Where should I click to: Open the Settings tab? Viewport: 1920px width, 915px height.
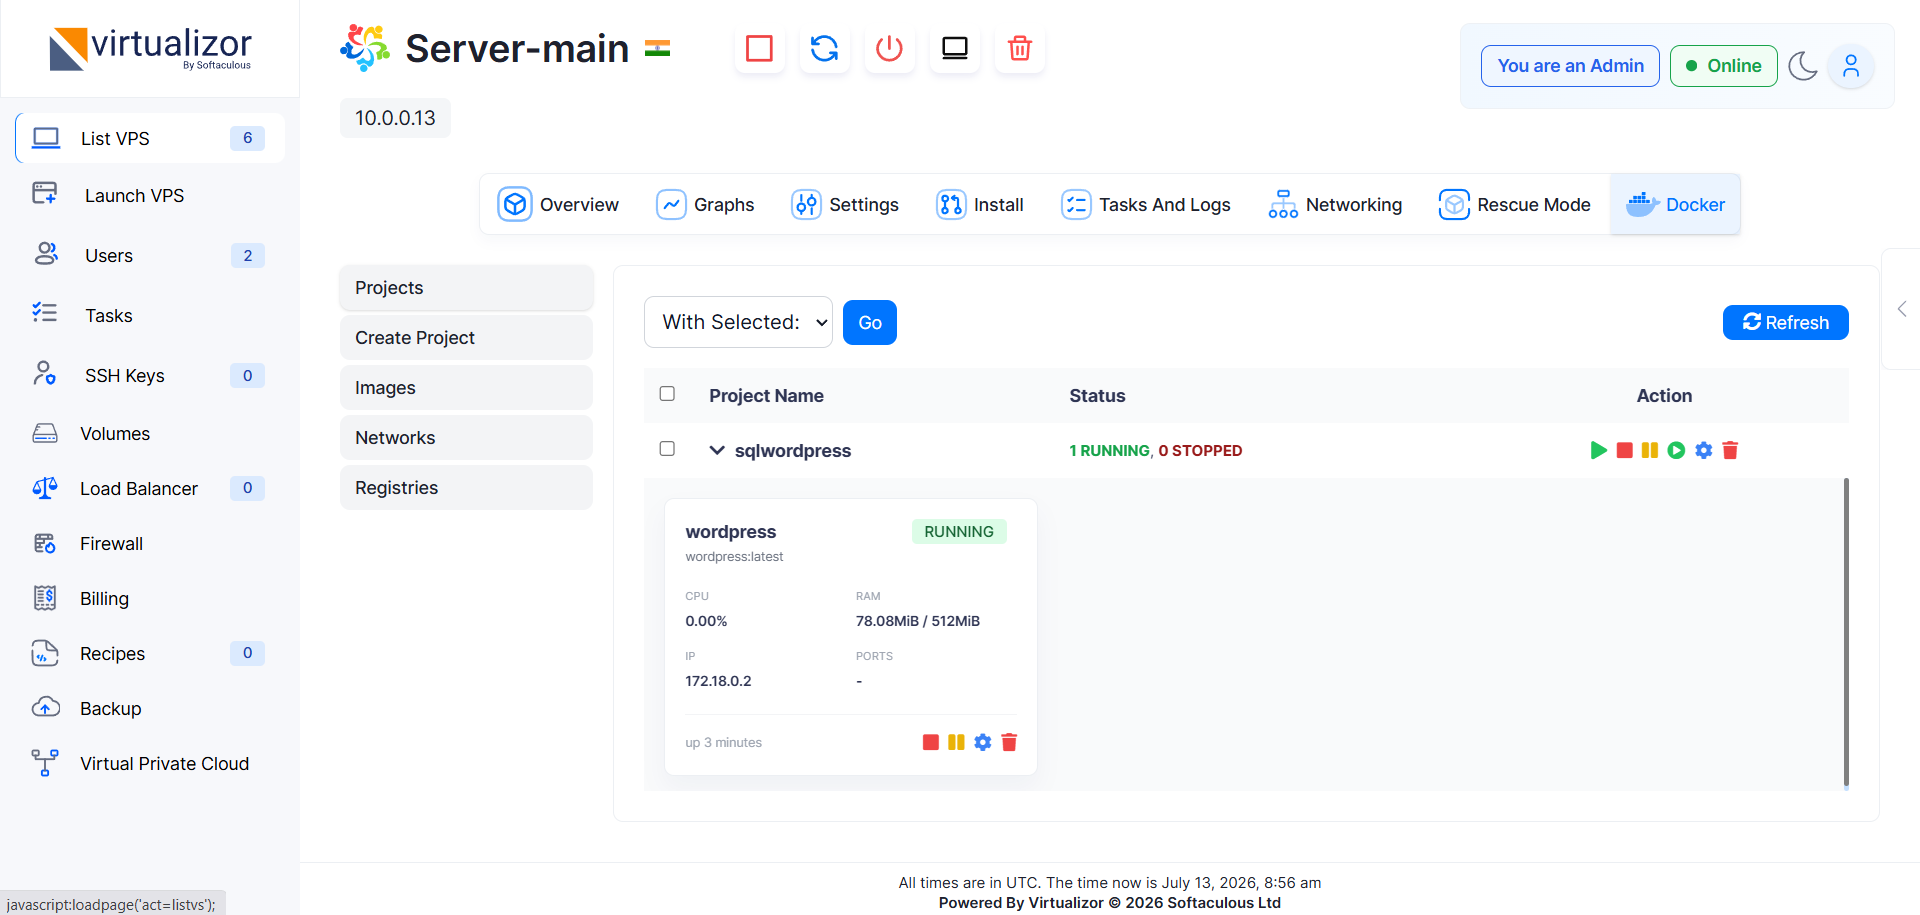pos(845,205)
